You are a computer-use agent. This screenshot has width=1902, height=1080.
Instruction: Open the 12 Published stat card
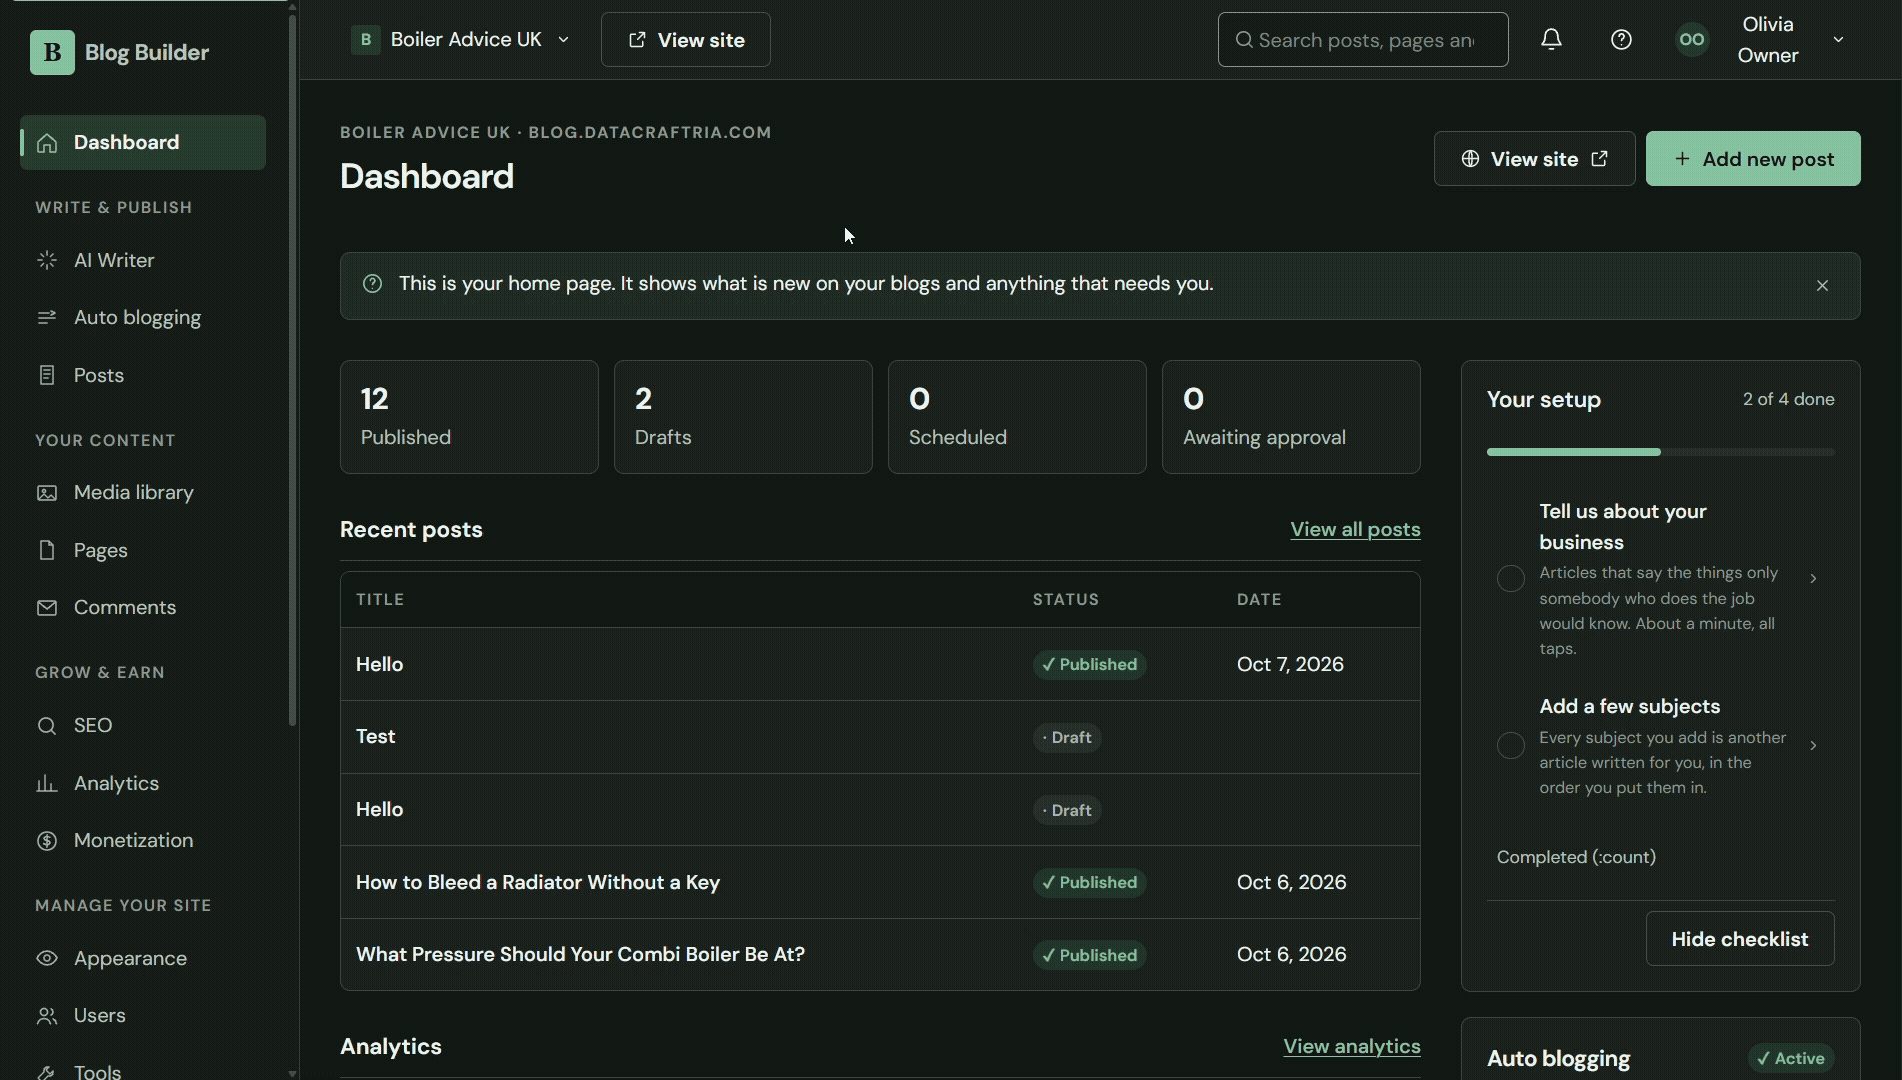[469, 417]
